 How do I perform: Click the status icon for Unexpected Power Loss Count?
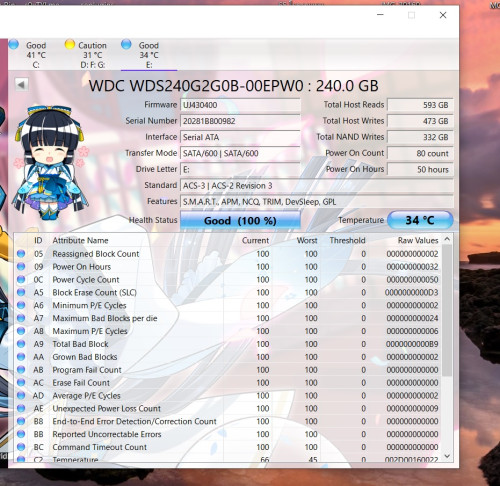[x=21, y=408]
